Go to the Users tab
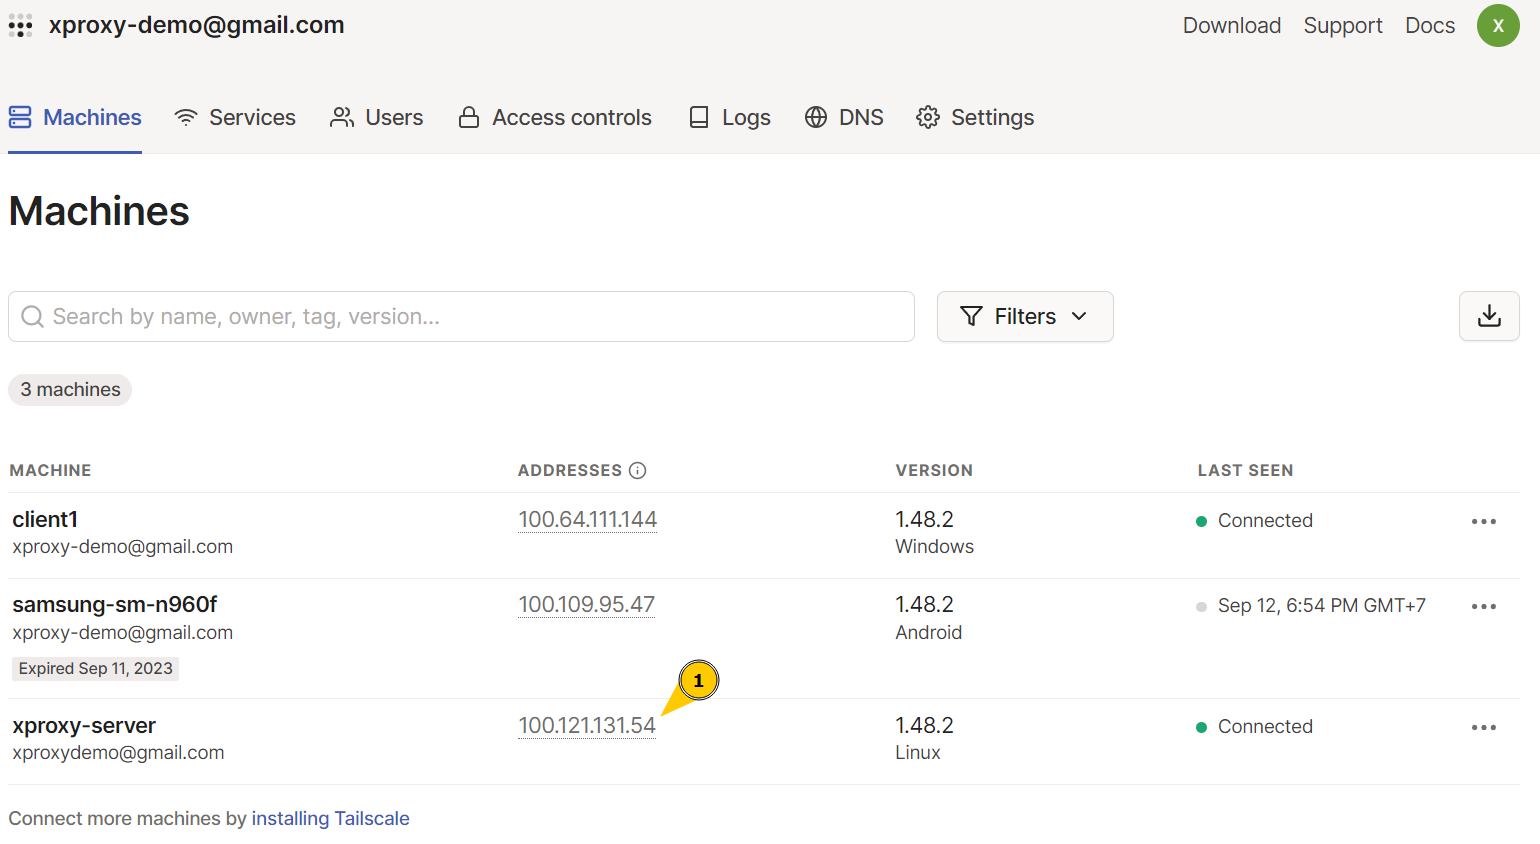The width and height of the screenshot is (1540, 844). point(377,117)
